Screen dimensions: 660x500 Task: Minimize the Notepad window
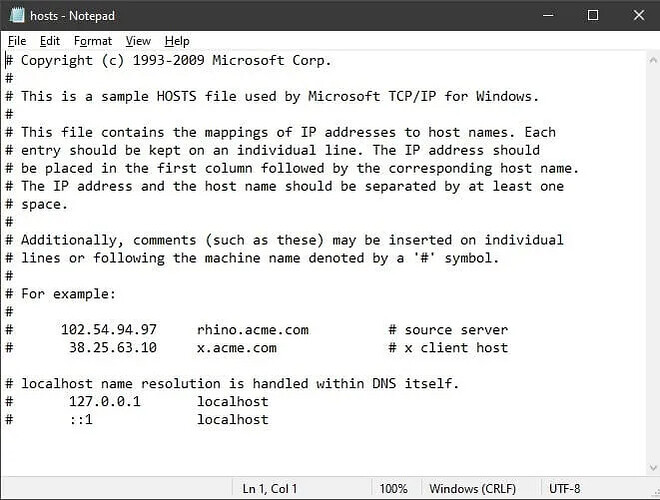pyautogui.click(x=548, y=15)
